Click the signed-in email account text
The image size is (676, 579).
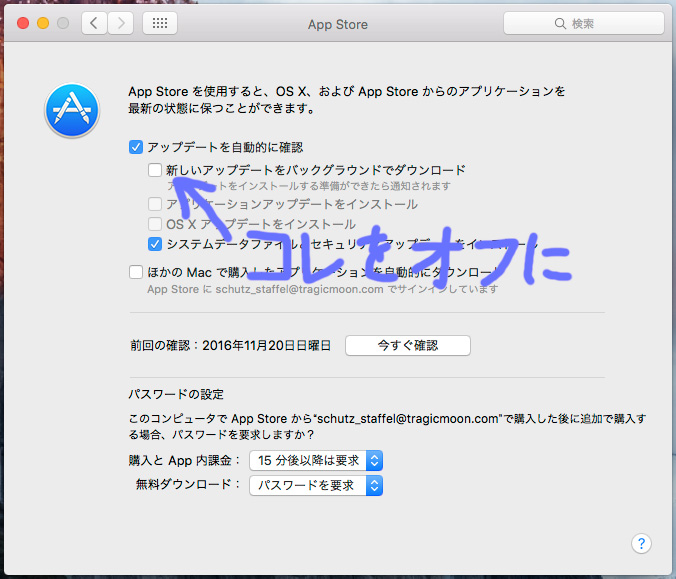pyautogui.click(x=322, y=289)
